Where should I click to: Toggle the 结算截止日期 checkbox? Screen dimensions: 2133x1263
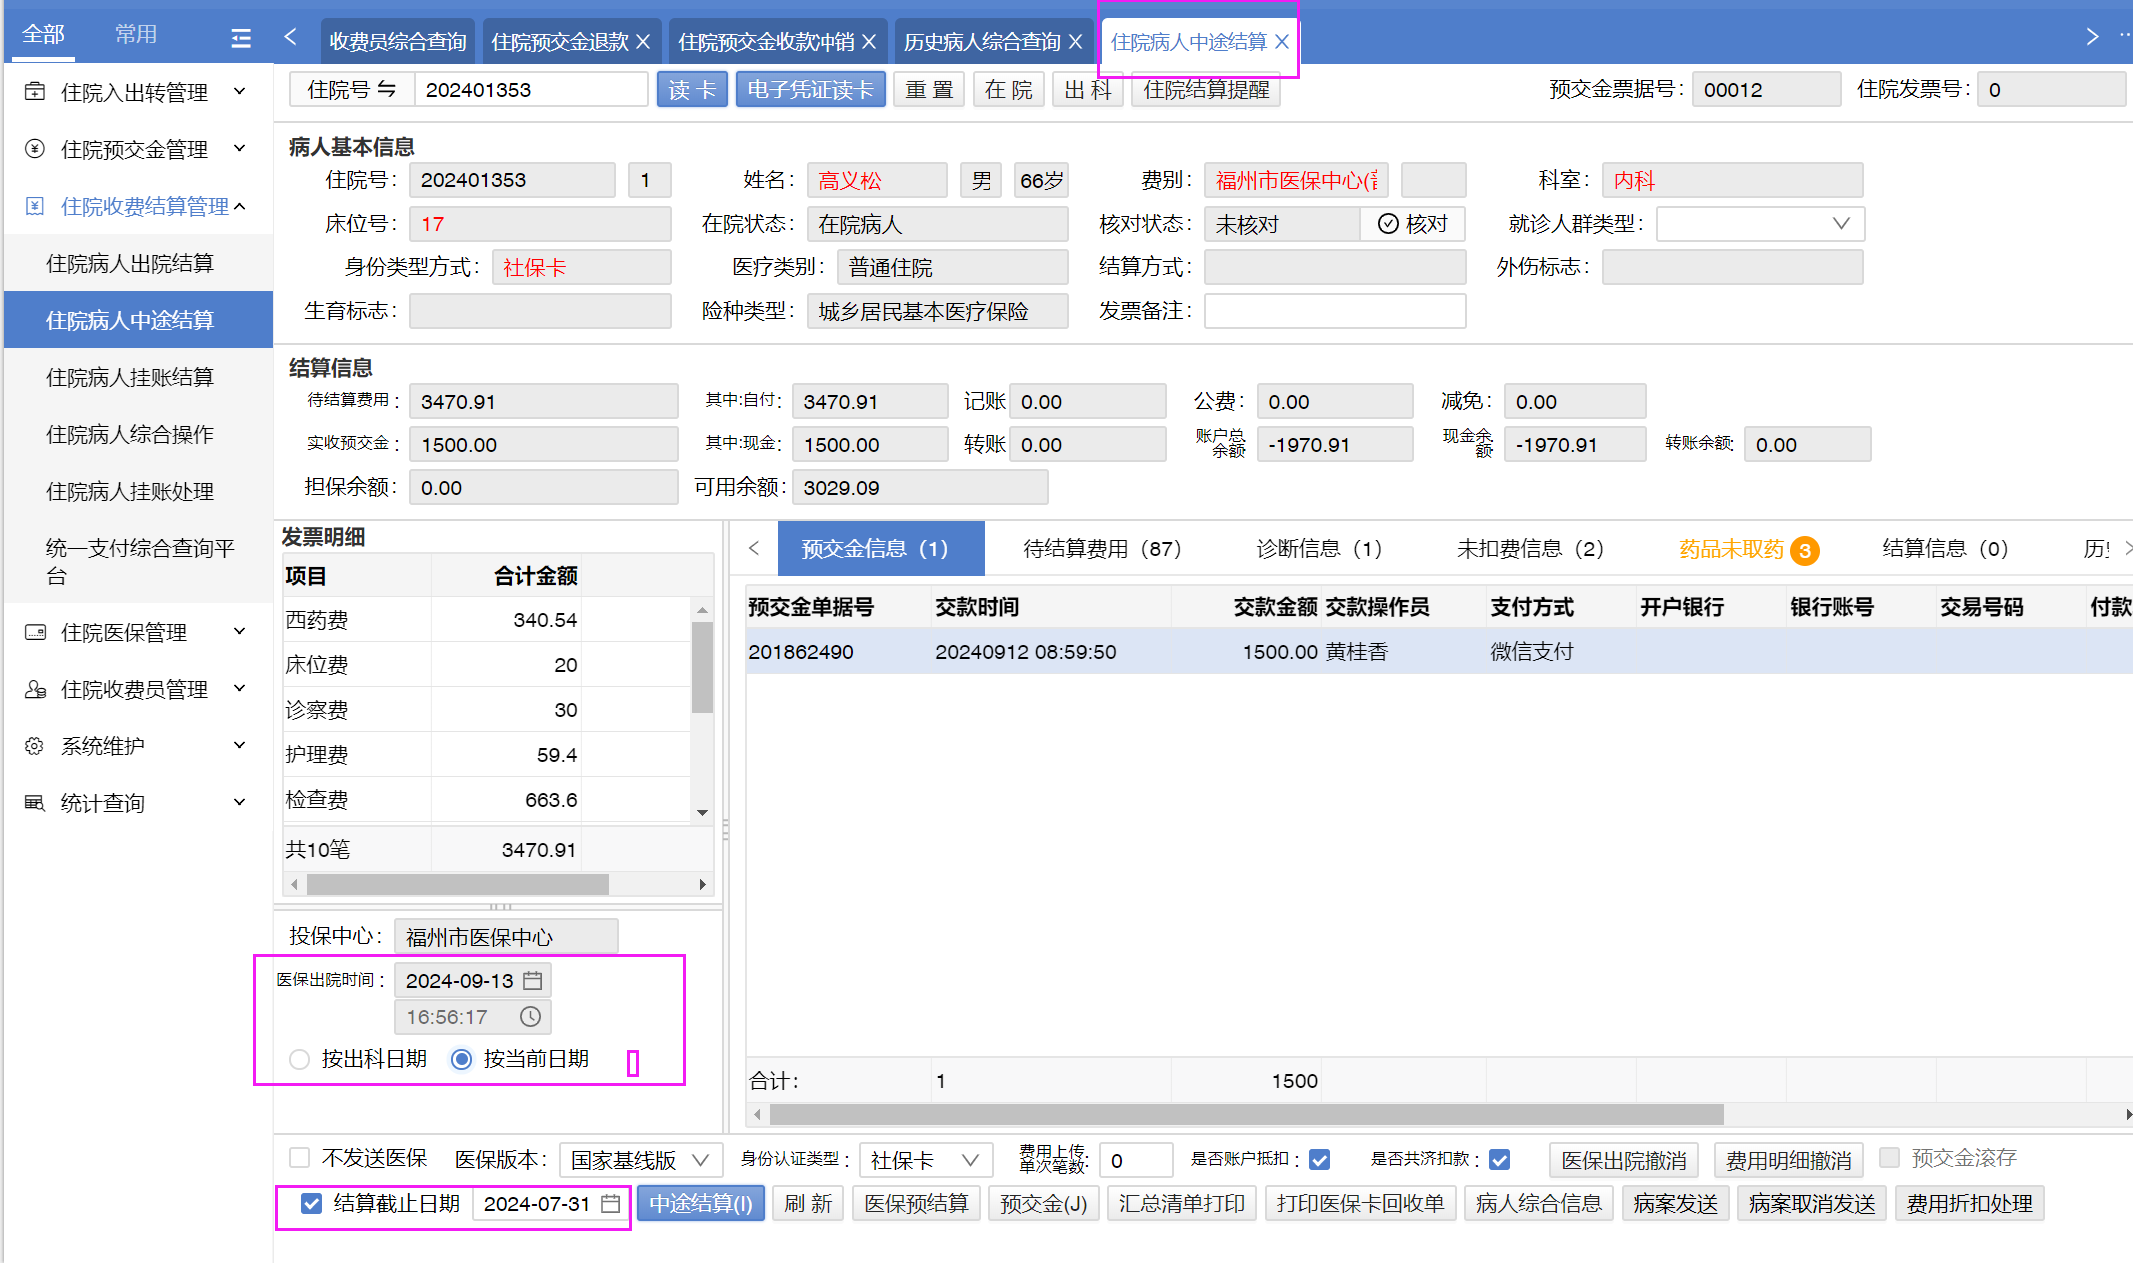click(x=312, y=1204)
